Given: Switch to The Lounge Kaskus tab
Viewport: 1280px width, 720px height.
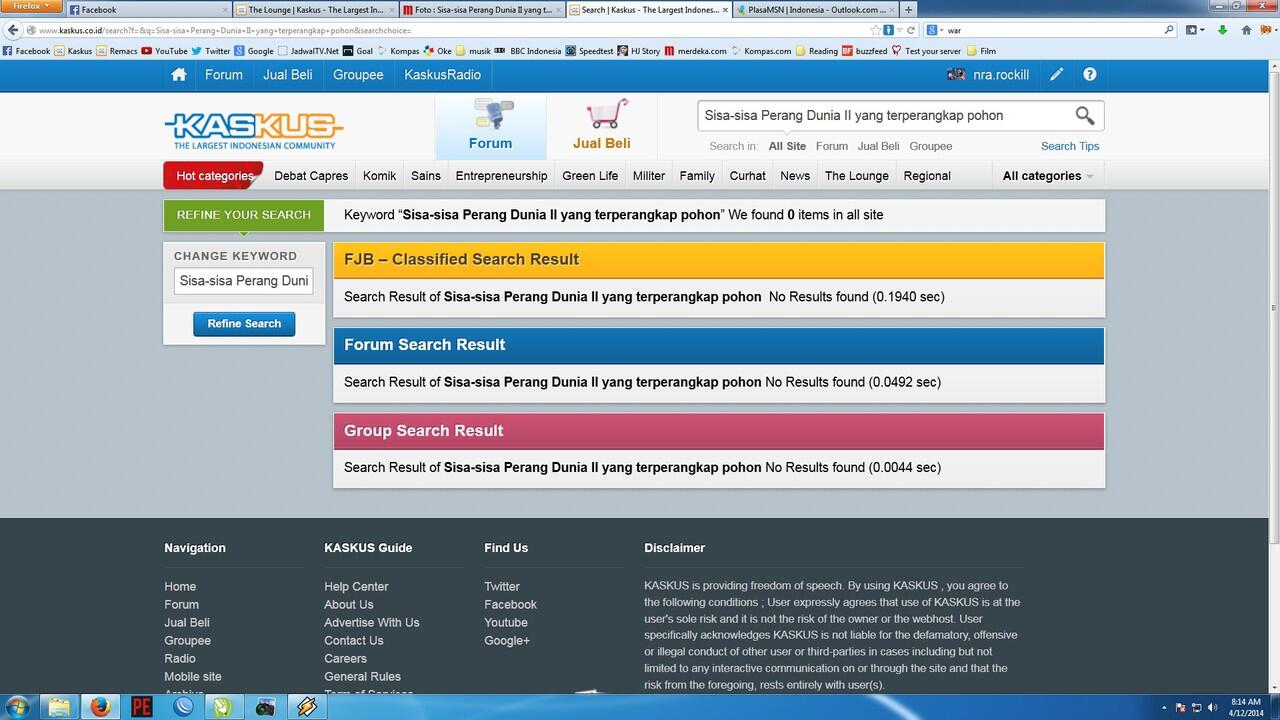Looking at the screenshot, I should 316,9.
